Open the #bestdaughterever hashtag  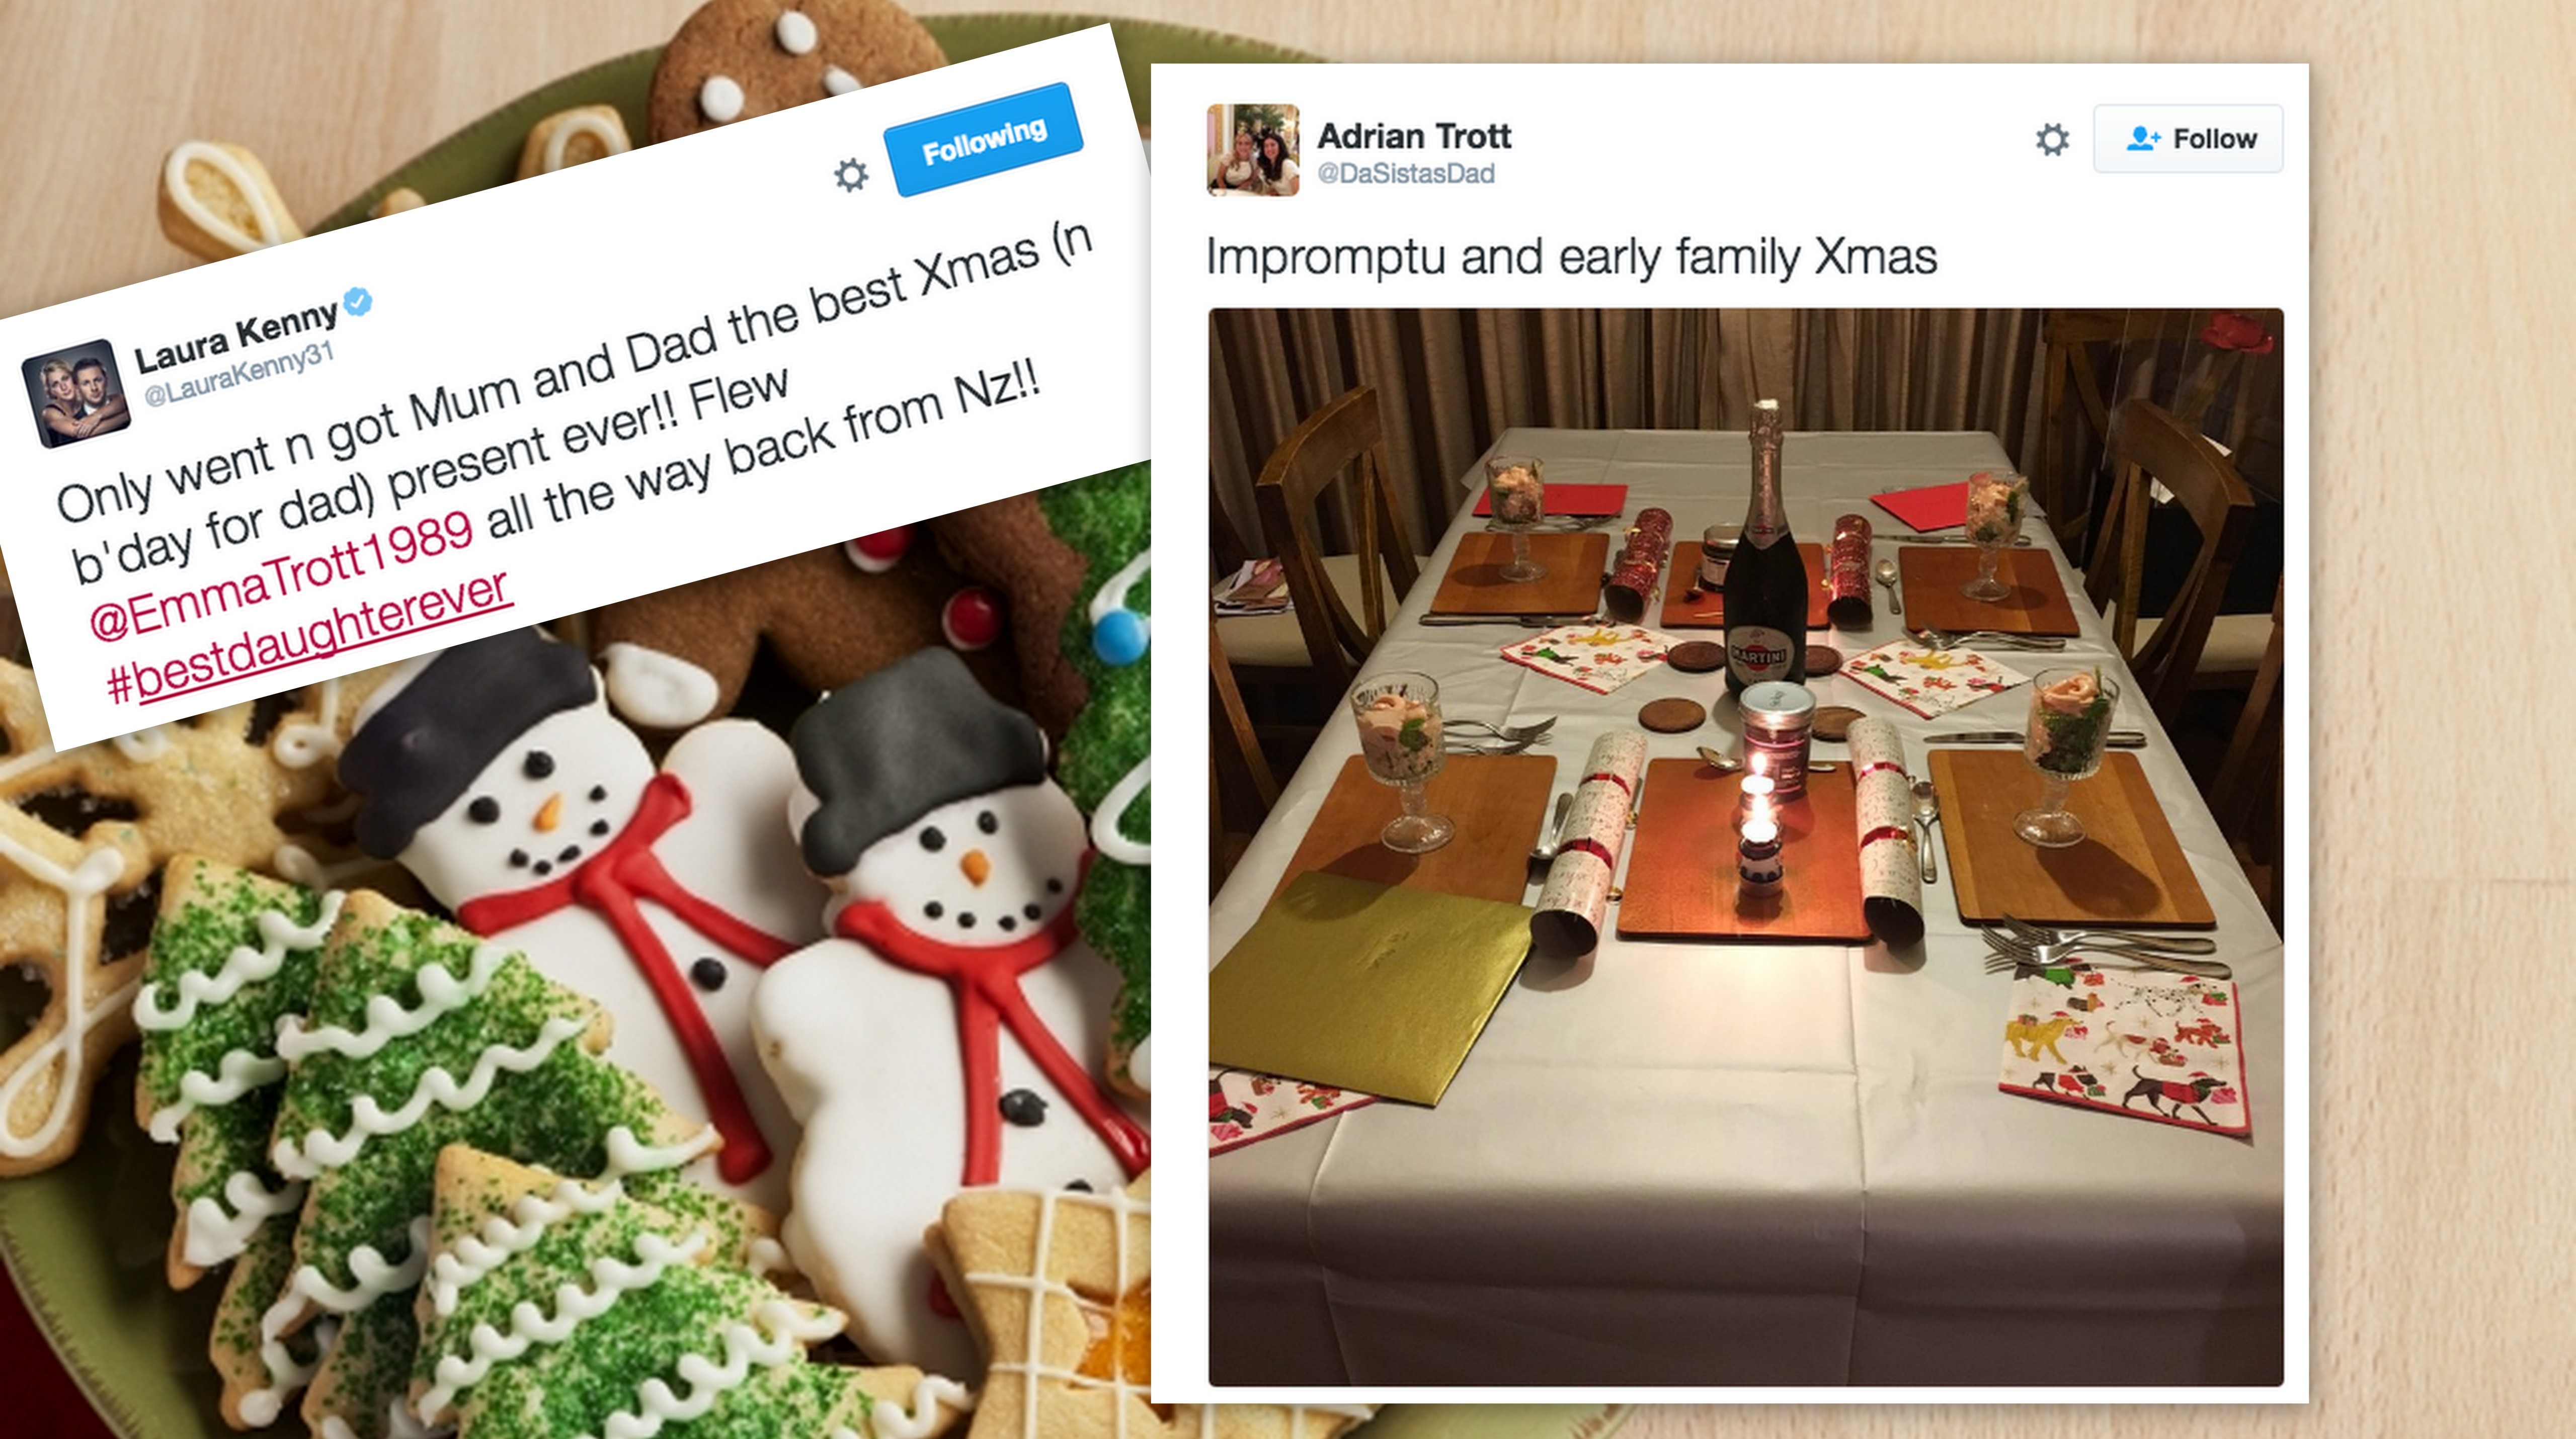310,639
